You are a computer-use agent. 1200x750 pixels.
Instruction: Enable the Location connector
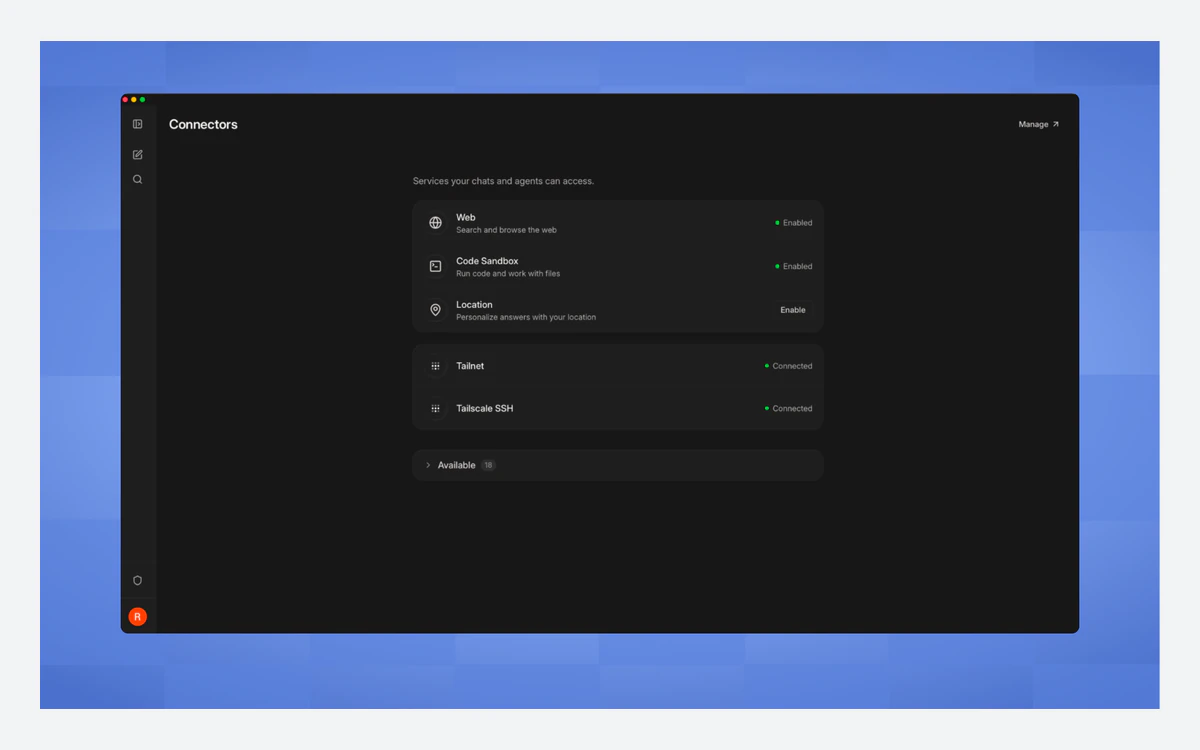(x=793, y=310)
